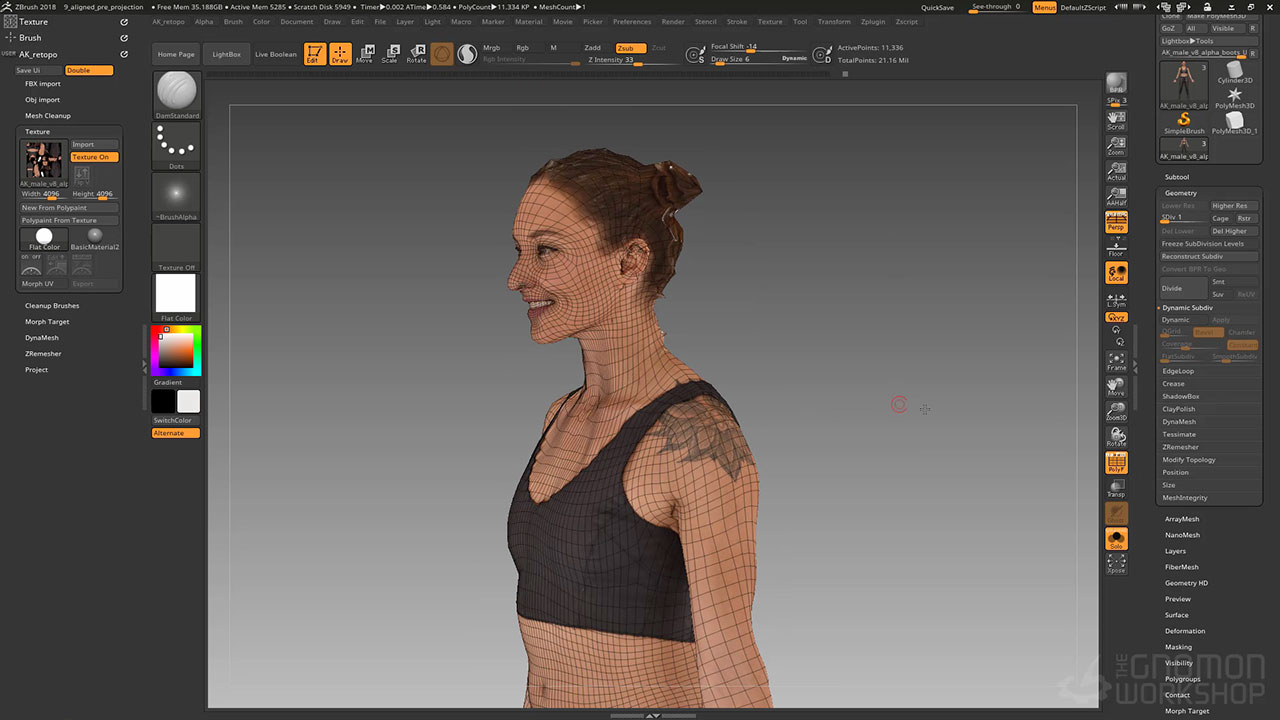The height and width of the screenshot is (720, 1280).
Task: Select the Move transform tool
Action: coord(364,54)
